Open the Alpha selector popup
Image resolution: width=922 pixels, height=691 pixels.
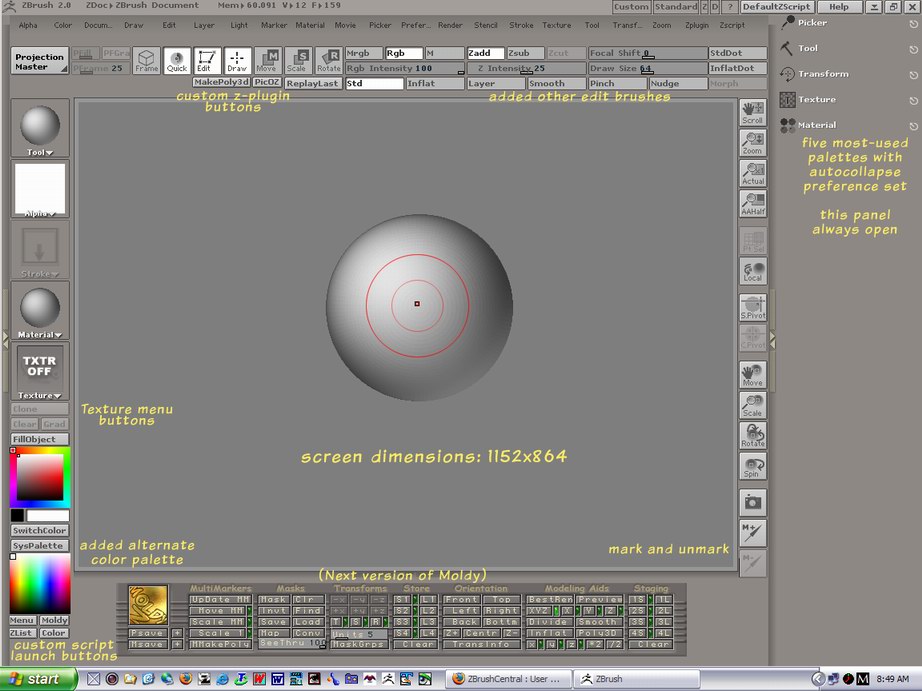click(40, 189)
